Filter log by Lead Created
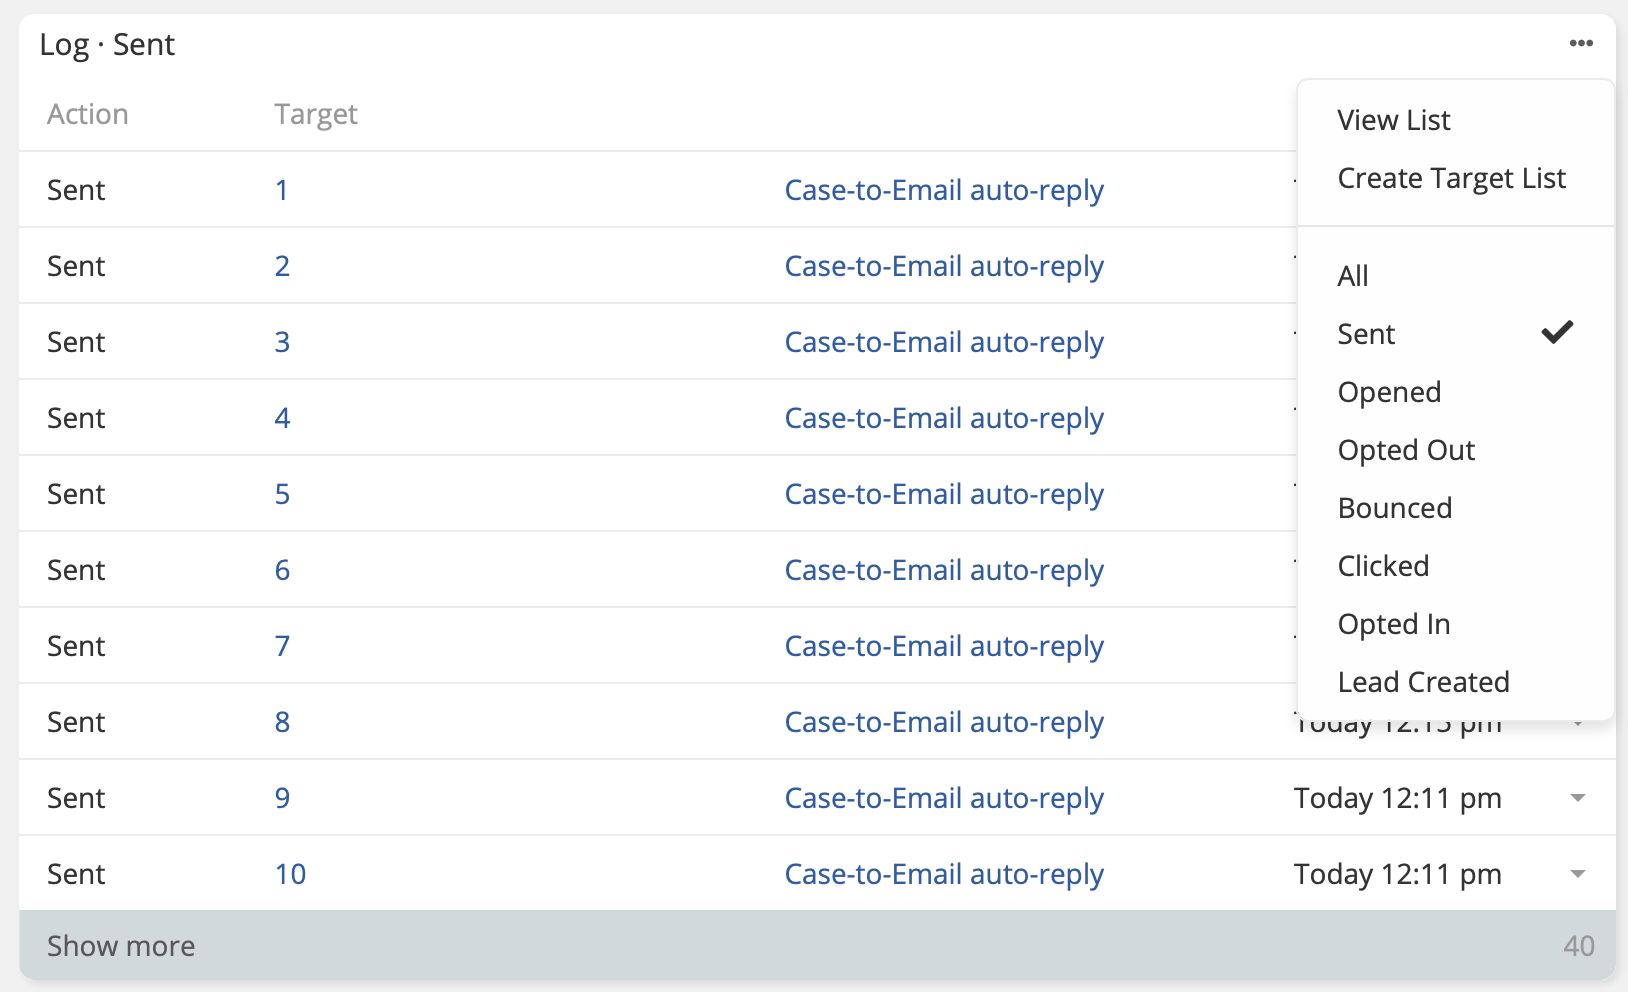 (1423, 682)
